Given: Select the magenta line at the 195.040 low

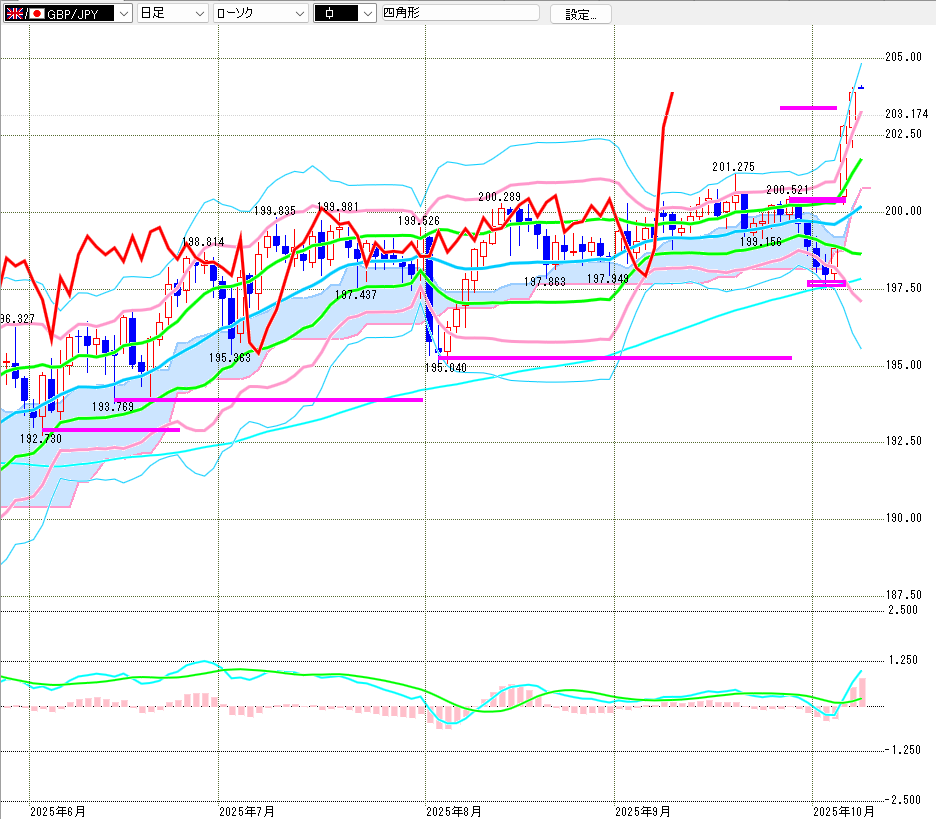Looking at the screenshot, I should (x=614, y=357).
